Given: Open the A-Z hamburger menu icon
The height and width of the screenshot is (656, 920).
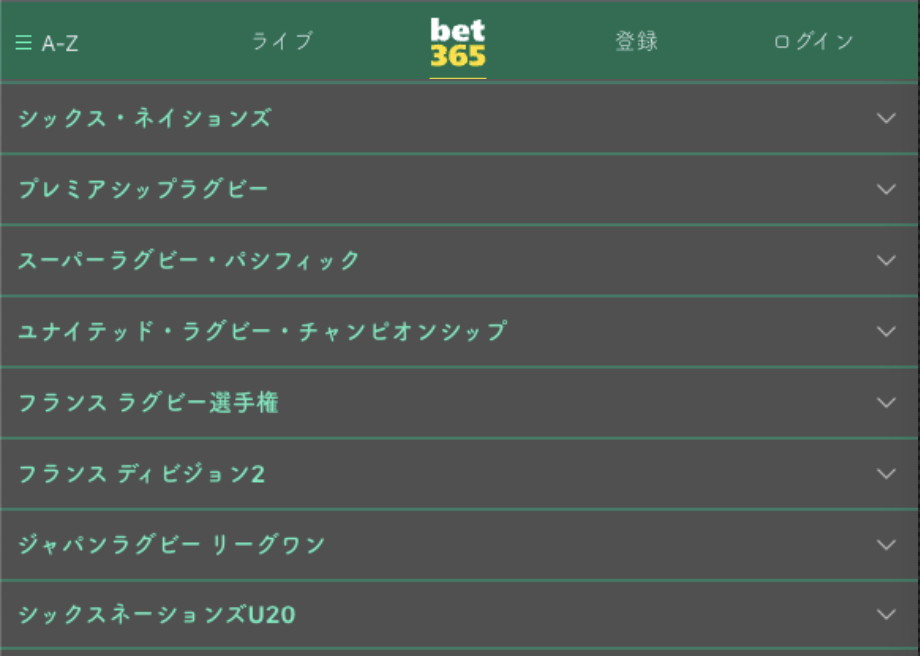Looking at the screenshot, I should pyautogui.click(x=23, y=42).
